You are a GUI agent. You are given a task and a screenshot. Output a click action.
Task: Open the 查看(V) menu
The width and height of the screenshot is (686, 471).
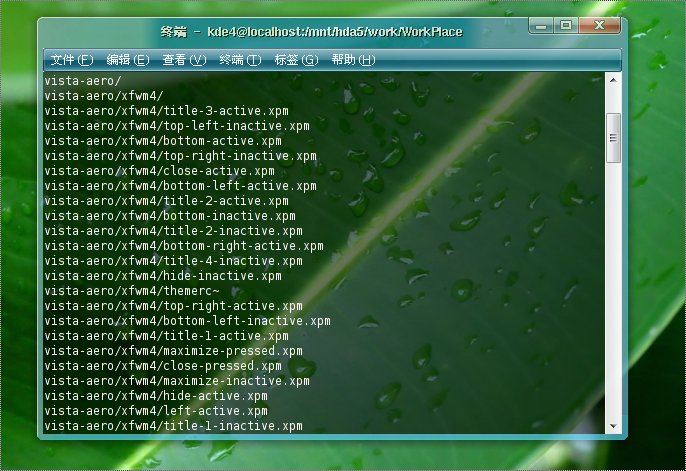[184, 60]
